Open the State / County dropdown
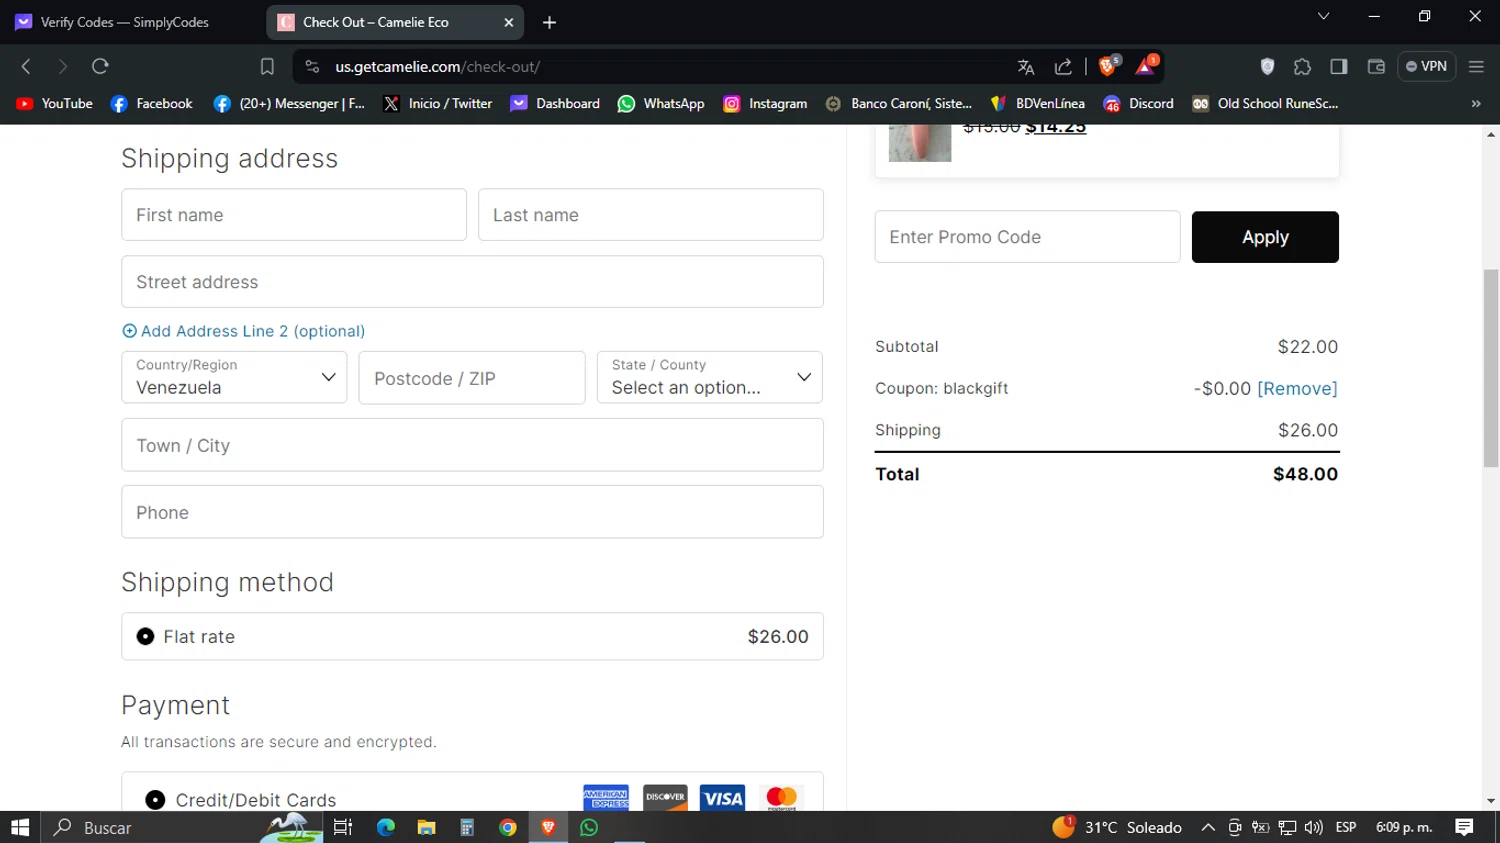Screen dimensions: 1500x843 710,377
